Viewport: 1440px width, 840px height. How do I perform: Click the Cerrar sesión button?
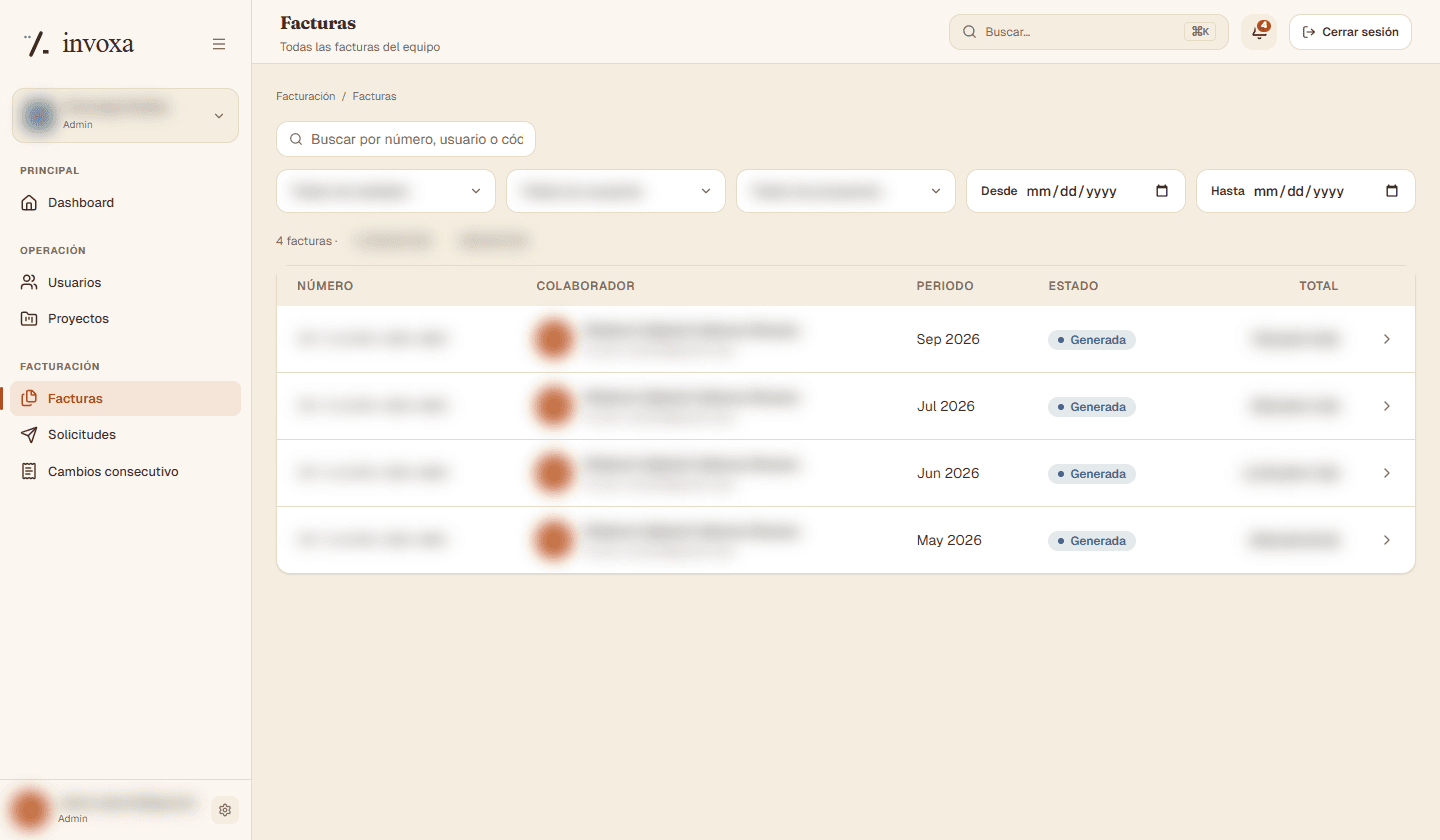tap(1350, 32)
